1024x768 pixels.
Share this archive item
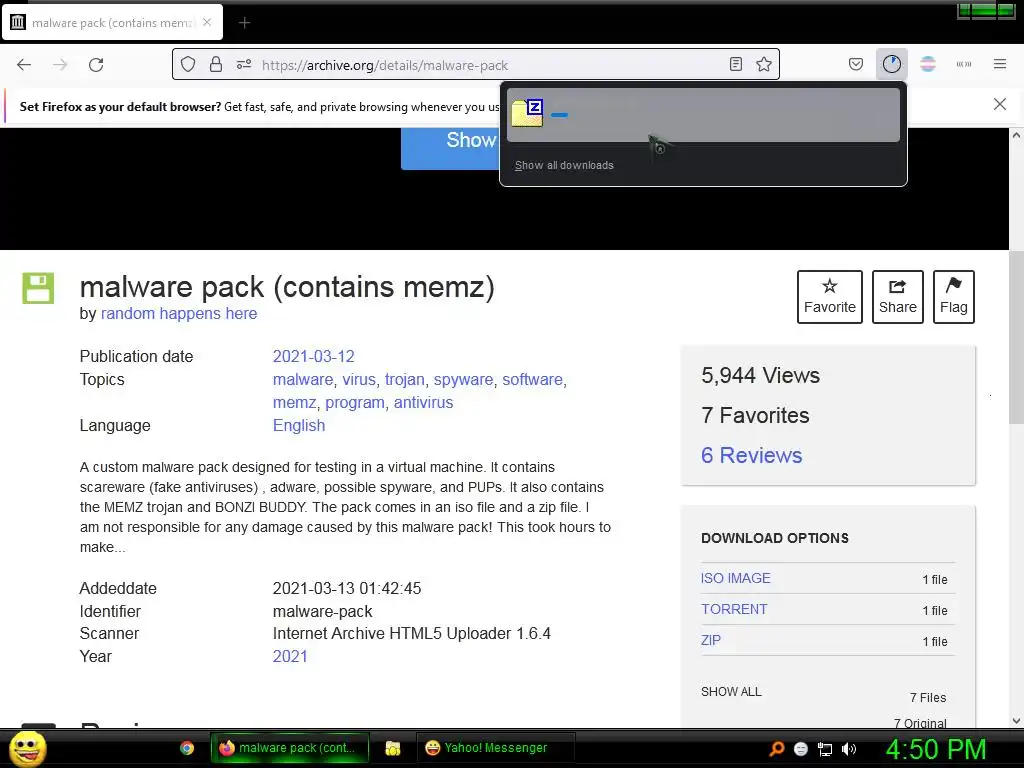898,297
